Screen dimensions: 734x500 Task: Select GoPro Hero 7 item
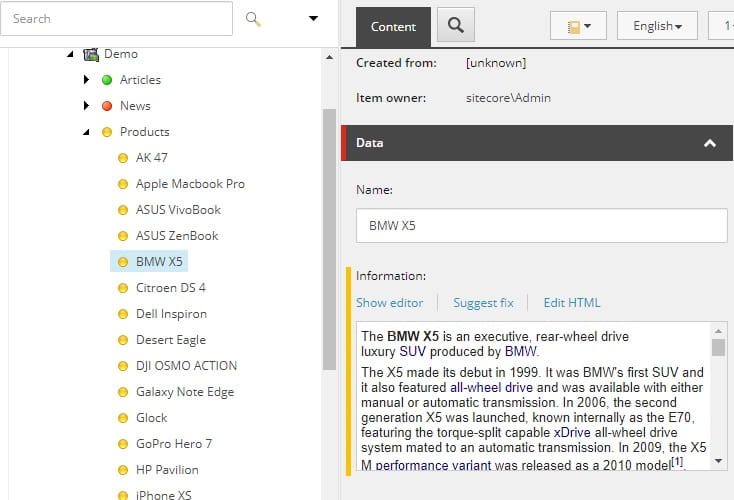coord(174,444)
